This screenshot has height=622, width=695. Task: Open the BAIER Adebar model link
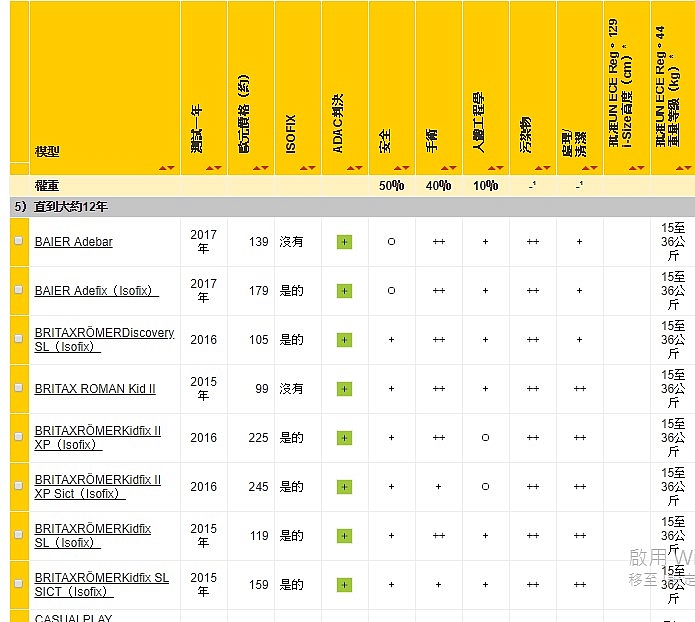74,242
